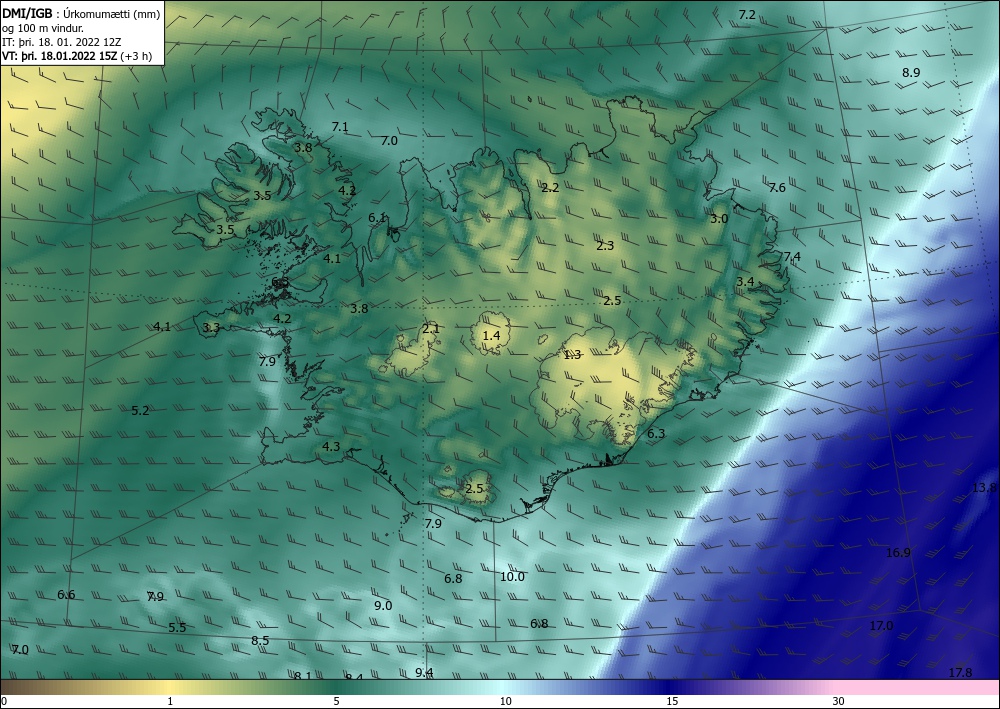Pick the 7.1 value label

340,127
